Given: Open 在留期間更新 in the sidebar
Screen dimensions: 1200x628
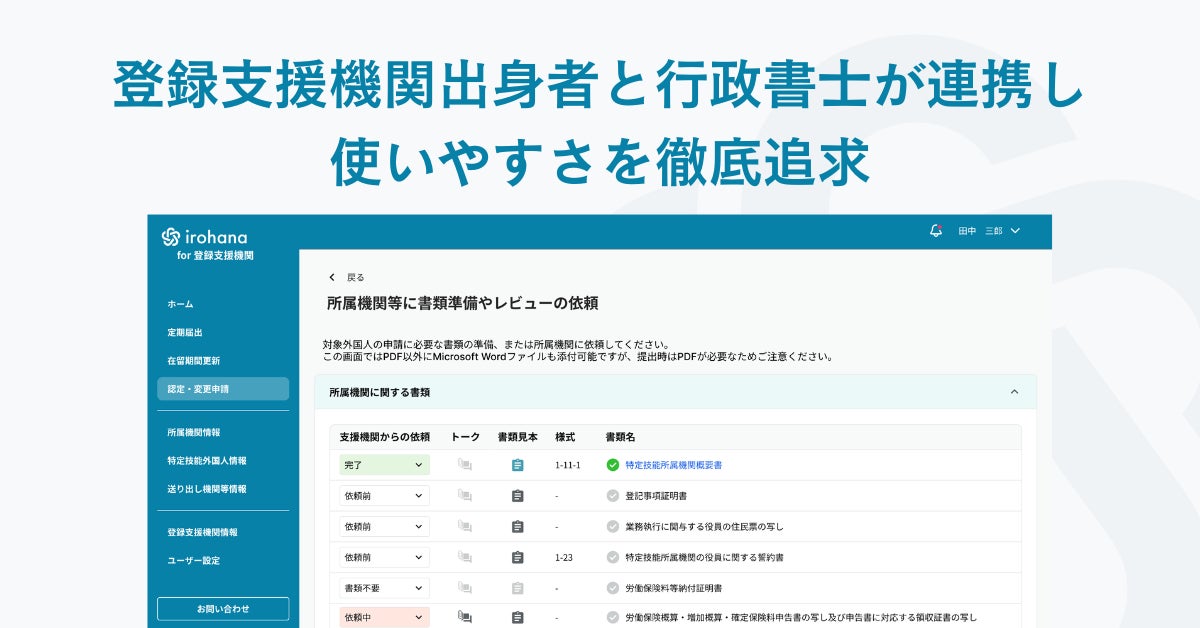Looking at the screenshot, I should [x=193, y=360].
